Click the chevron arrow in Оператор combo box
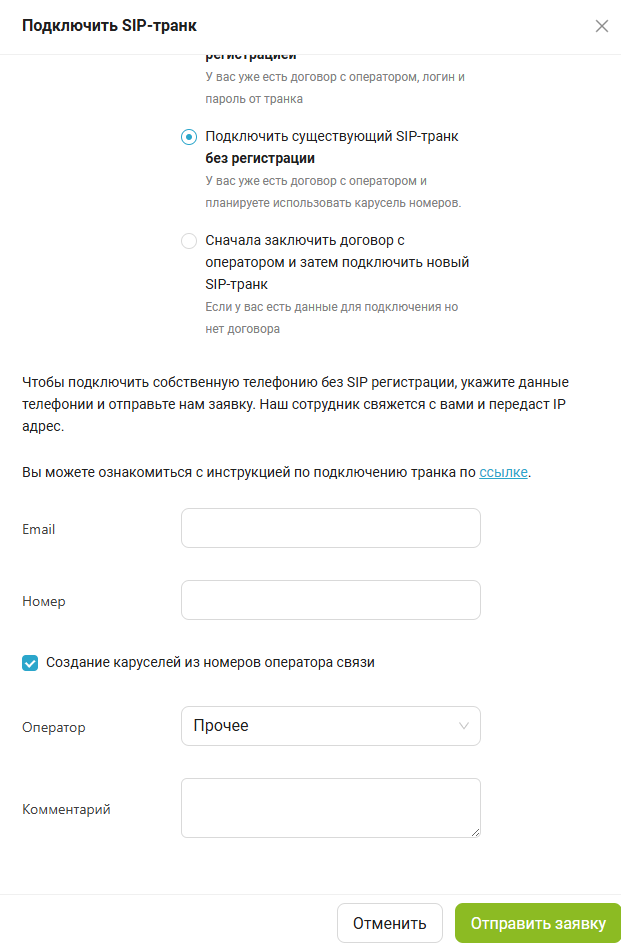The height and width of the screenshot is (945, 621). (463, 726)
